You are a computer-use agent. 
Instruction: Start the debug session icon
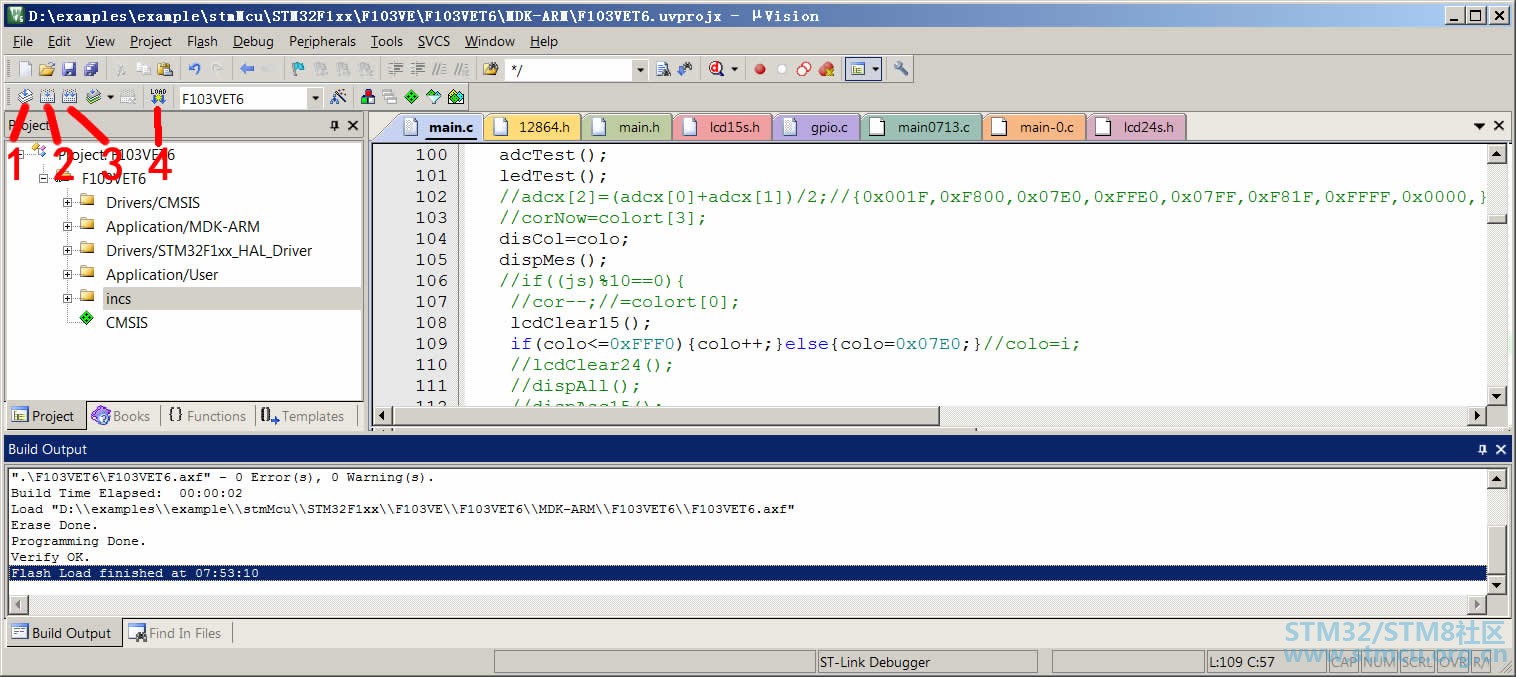pos(716,69)
